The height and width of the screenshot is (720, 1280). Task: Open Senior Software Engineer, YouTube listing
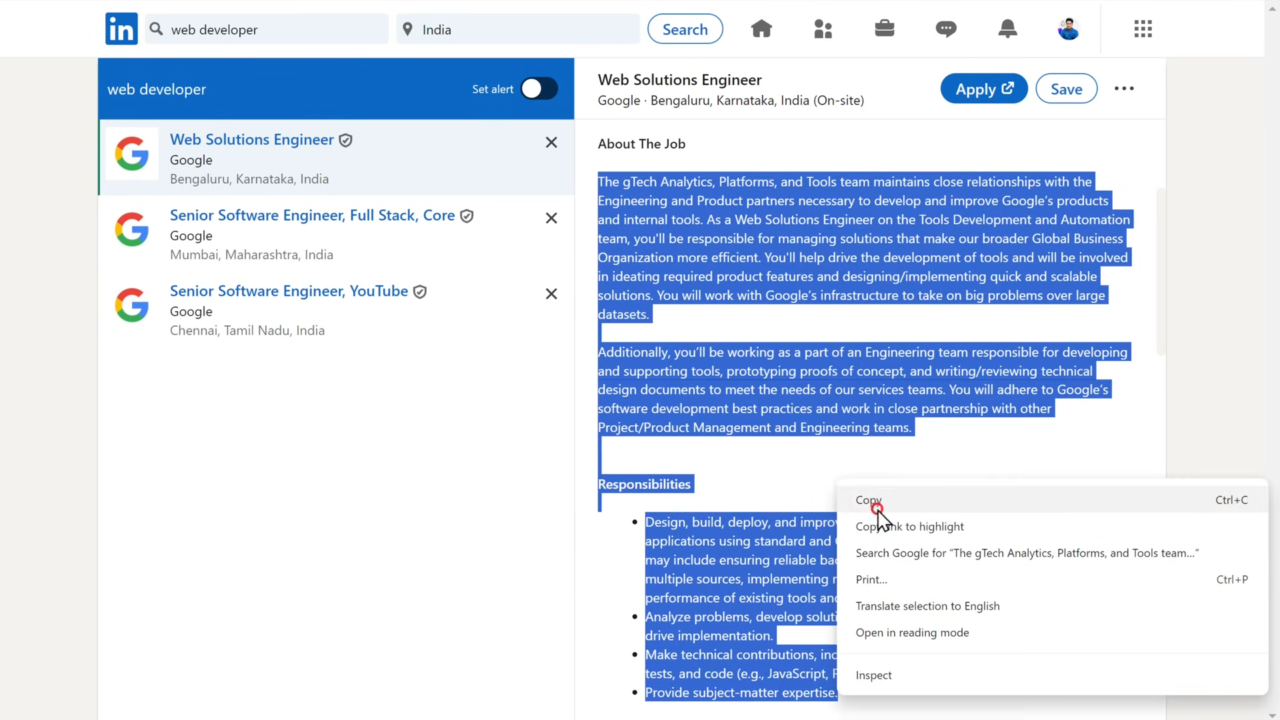tap(289, 291)
